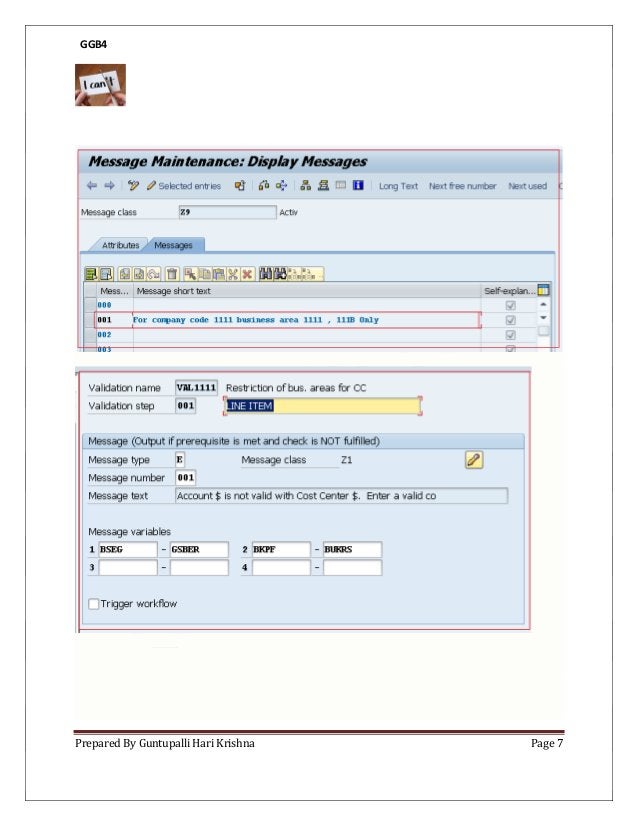Select the row selector for message 000

(x=90, y=305)
